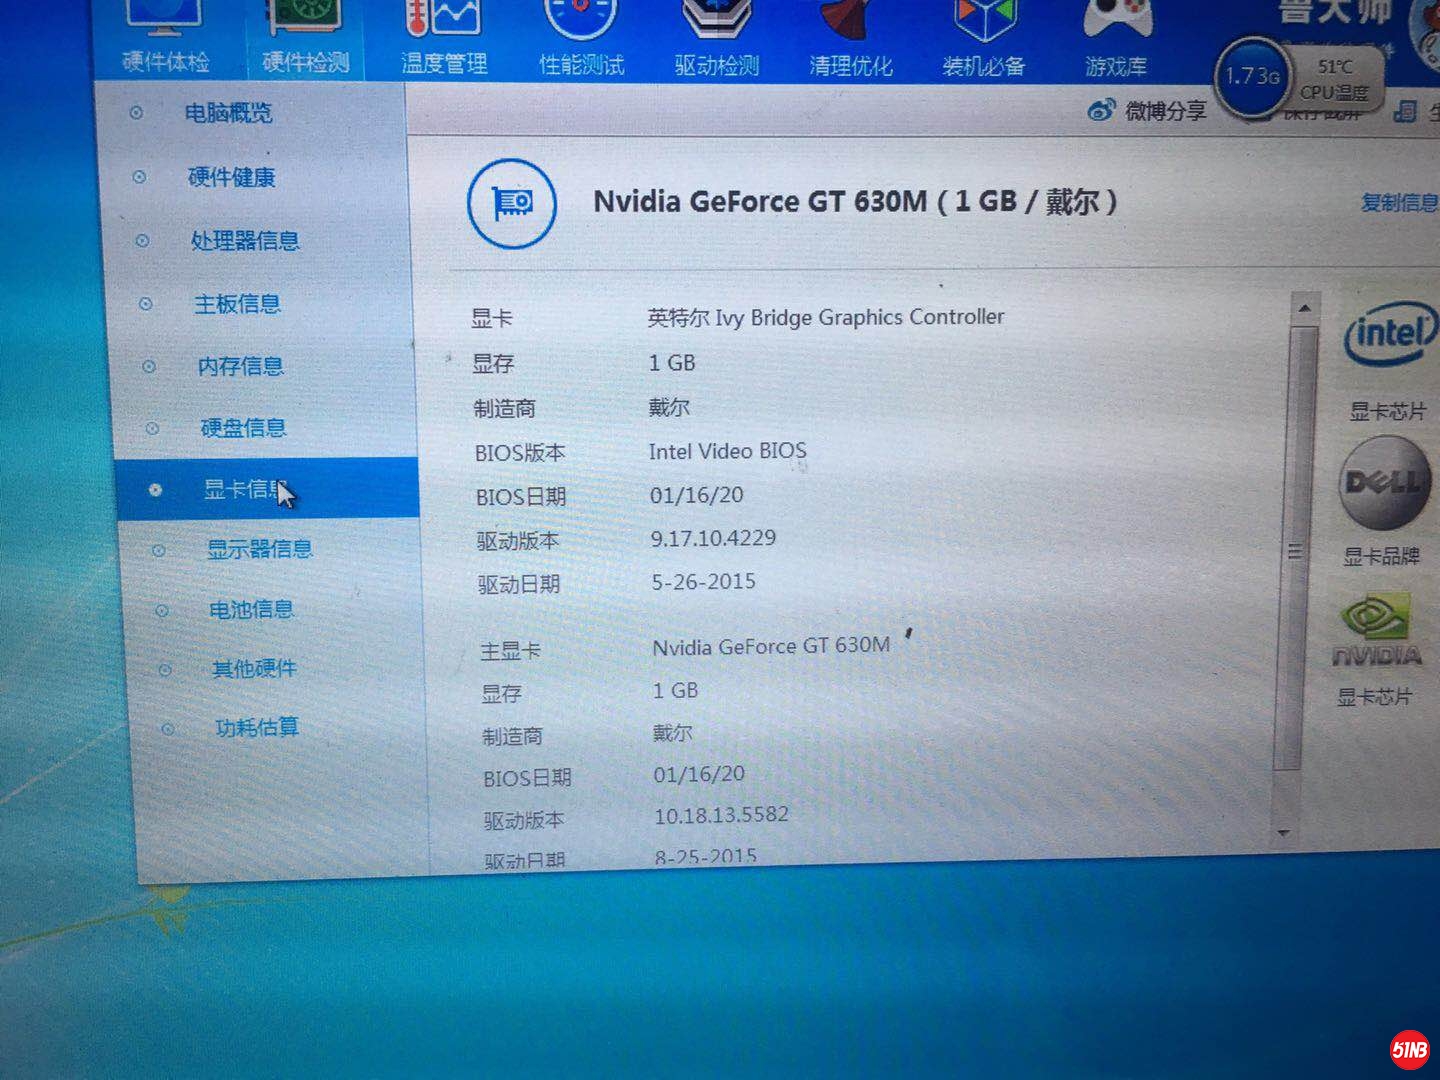Image resolution: width=1440 pixels, height=1080 pixels.
Task: Click 复制信息 copy info link
Action: [1399, 203]
